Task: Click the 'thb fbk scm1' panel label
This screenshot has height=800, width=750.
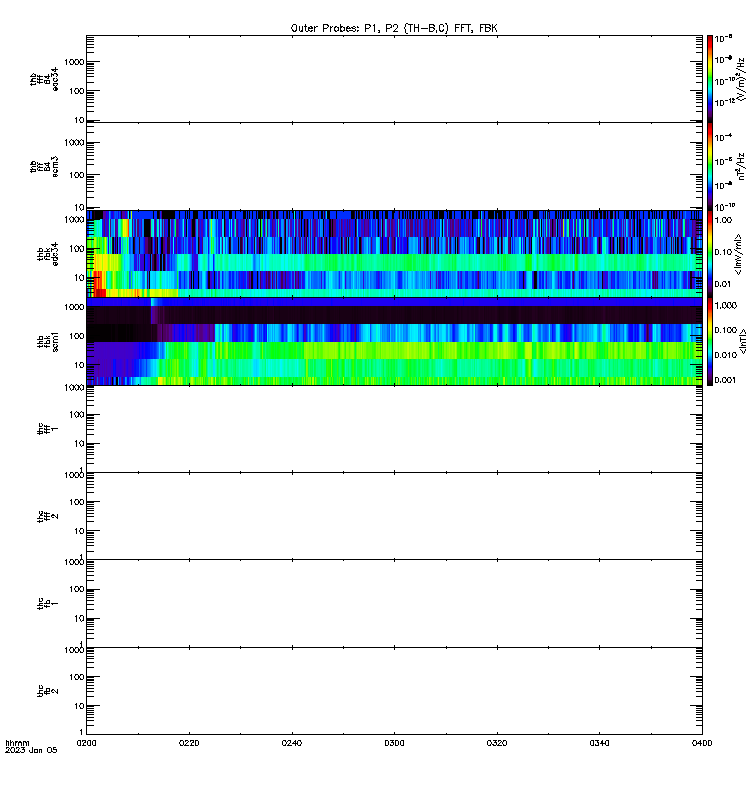Action: click(48, 341)
